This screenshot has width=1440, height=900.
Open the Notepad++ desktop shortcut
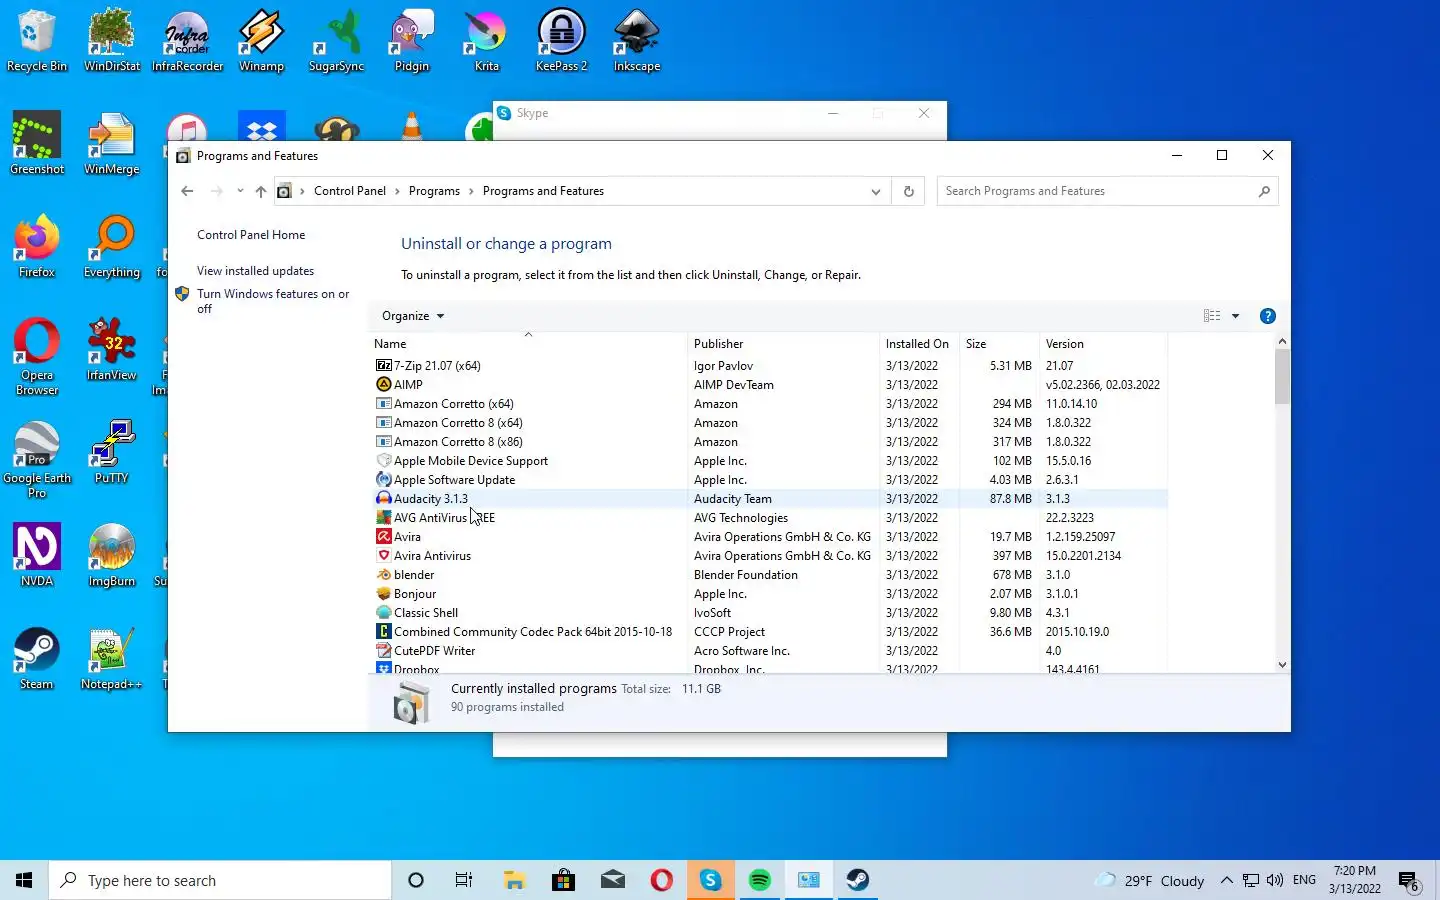[112, 659]
